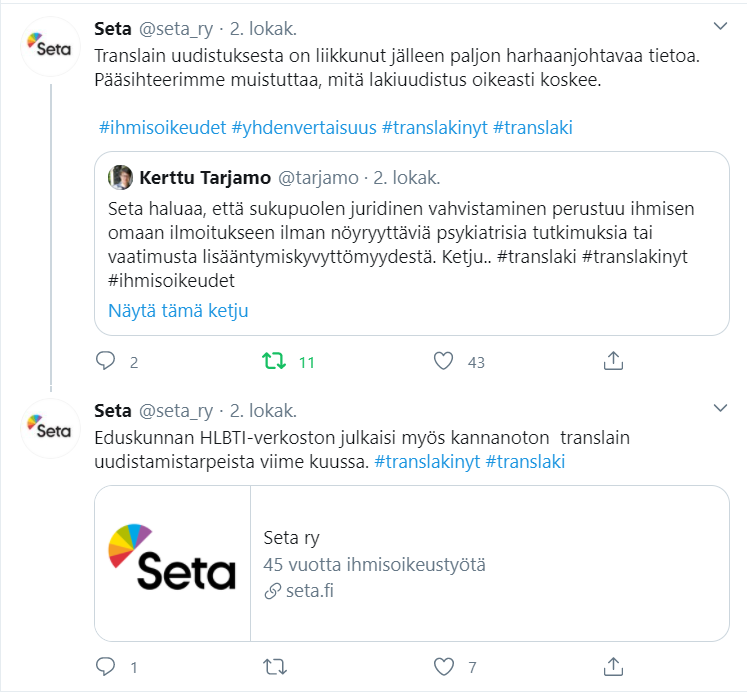
Task: Click "Näytä tämä ketju" link
Action: [178, 310]
